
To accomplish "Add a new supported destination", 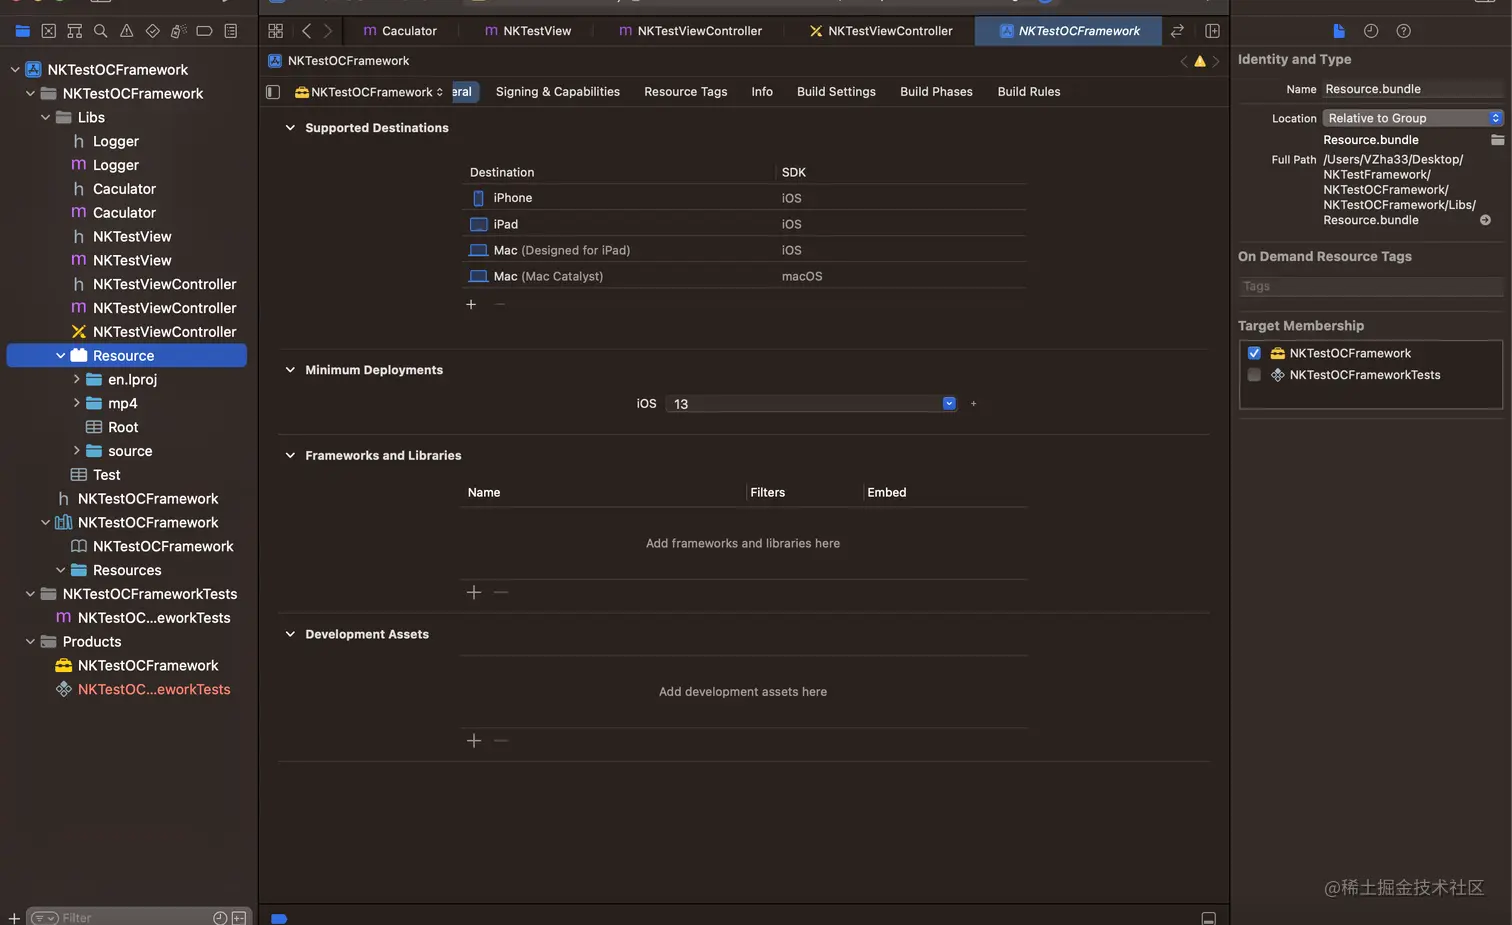I will pyautogui.click(x=471, y=304).
